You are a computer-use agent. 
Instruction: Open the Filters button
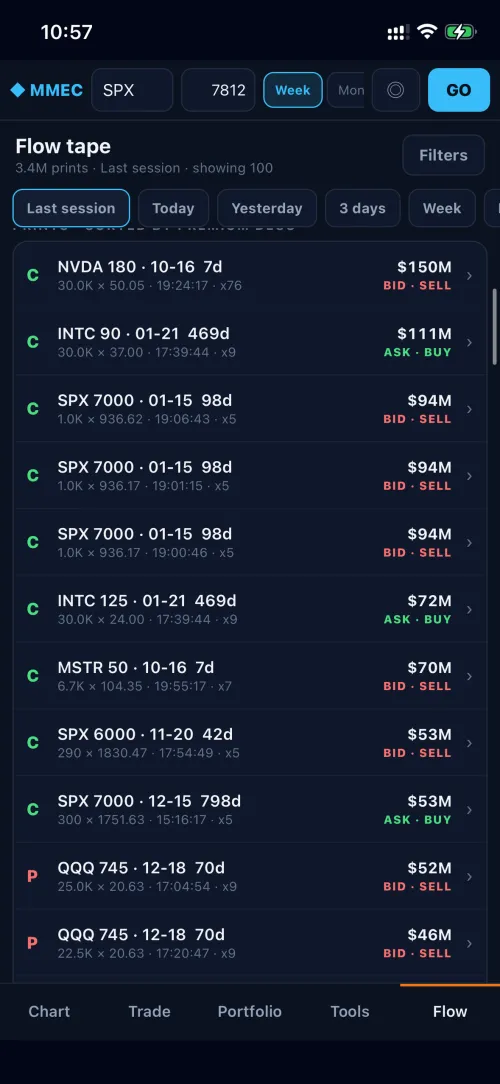tap(443, 155)
